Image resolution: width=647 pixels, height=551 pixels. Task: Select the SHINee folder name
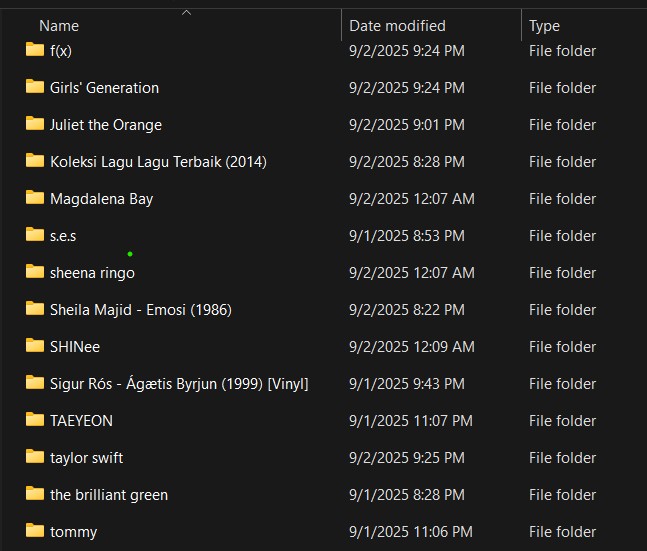pos(75,347)
